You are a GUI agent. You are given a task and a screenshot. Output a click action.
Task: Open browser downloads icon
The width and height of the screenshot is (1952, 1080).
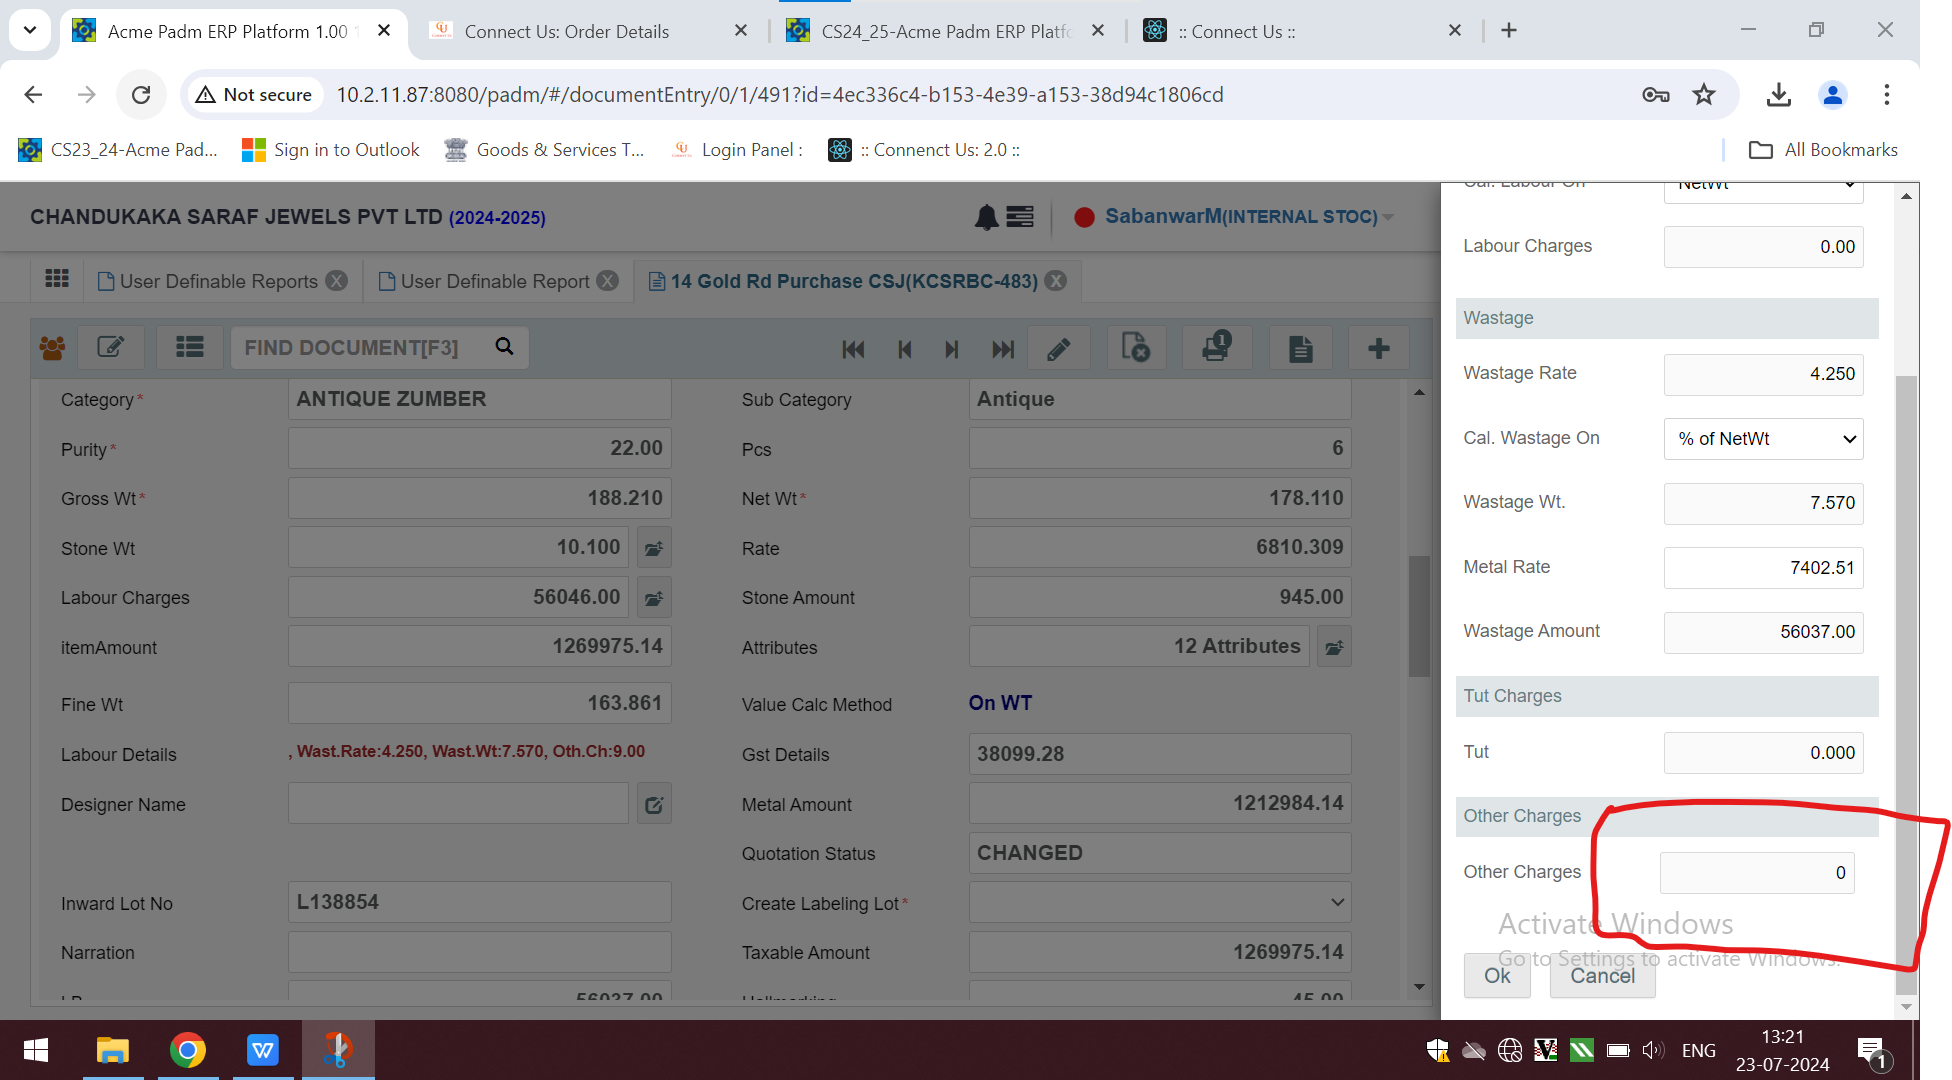[x=1778, y=95]
